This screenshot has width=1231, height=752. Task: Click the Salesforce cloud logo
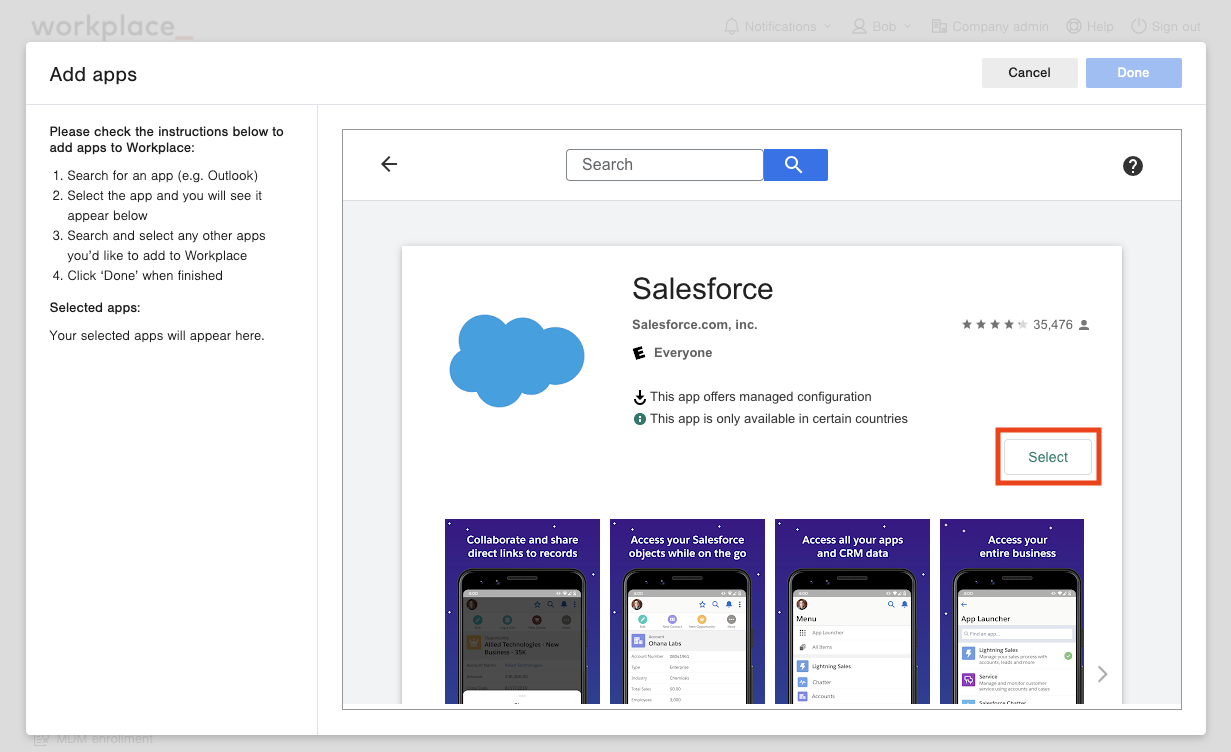(x=516, y=361)
